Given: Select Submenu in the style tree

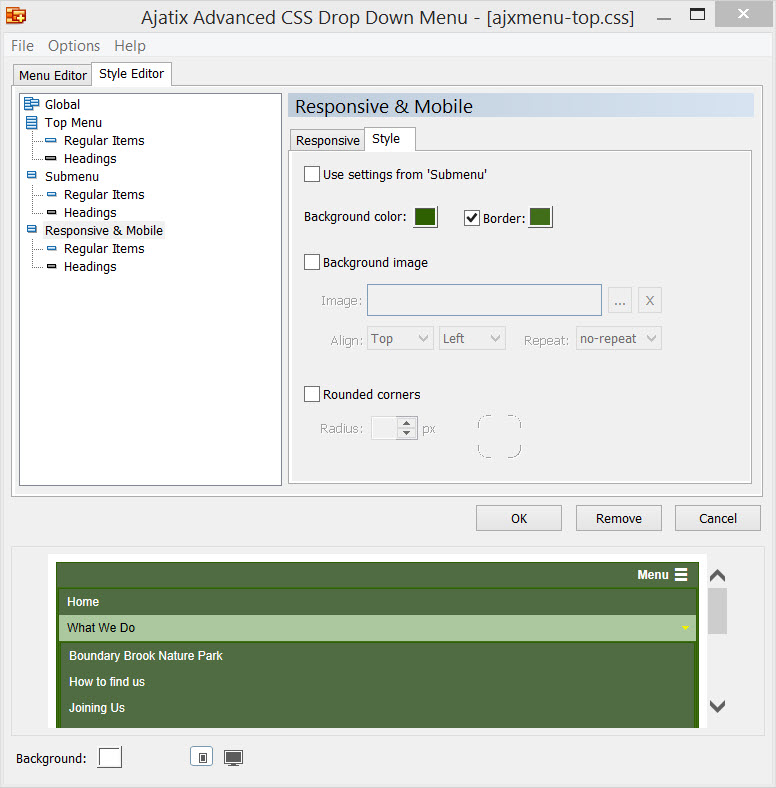Looking at the screenshot, I should point(72,176).
